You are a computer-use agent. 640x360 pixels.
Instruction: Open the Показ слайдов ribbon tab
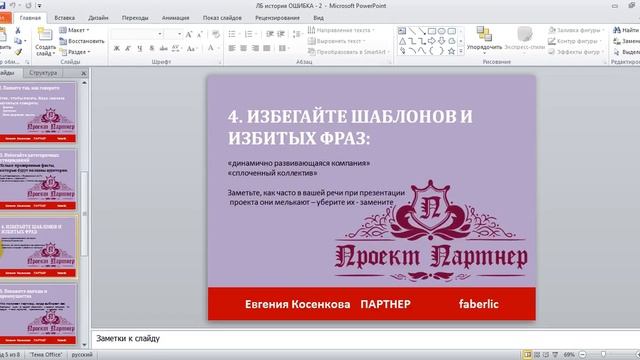[222, 18]
